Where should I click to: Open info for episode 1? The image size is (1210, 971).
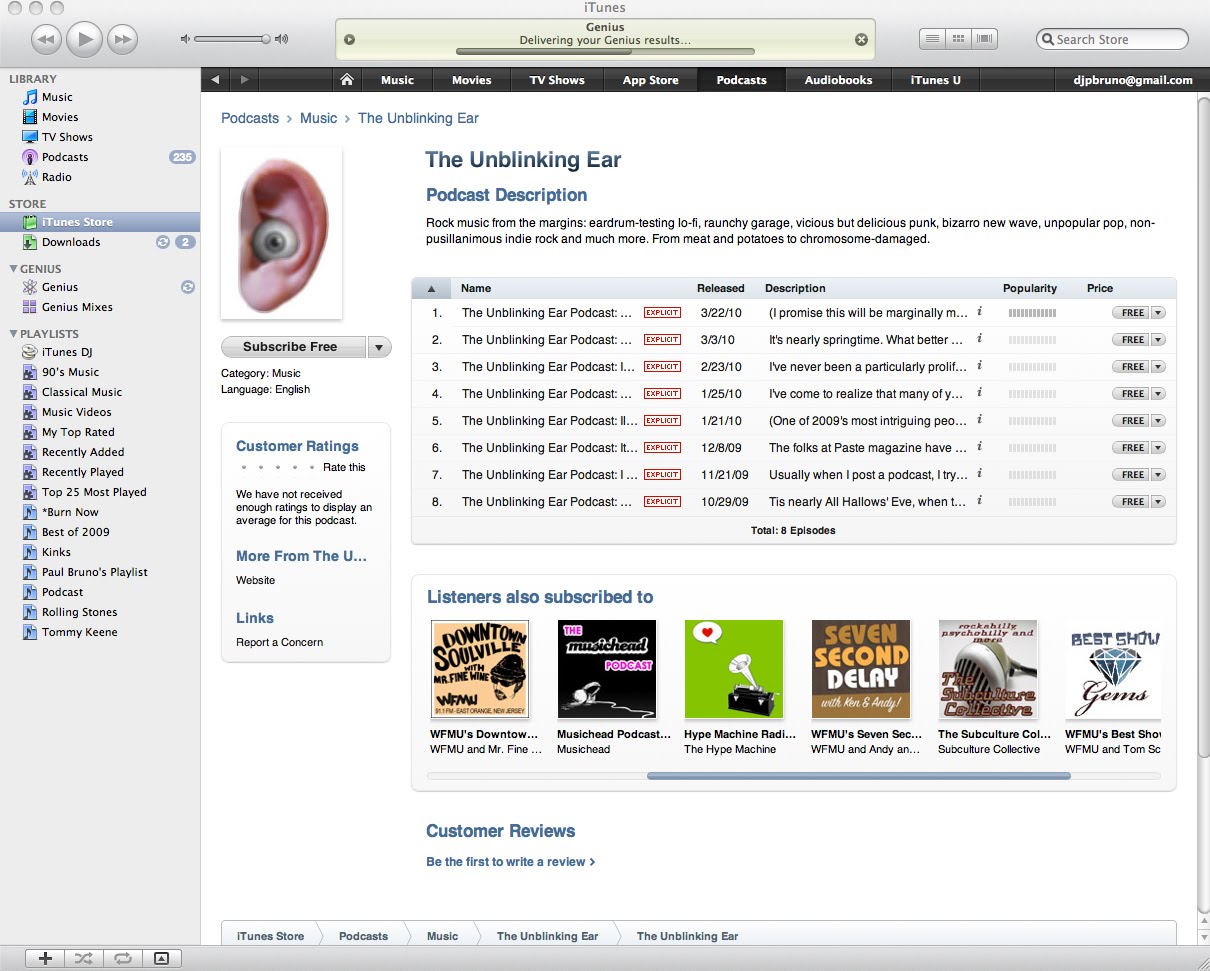979,311
